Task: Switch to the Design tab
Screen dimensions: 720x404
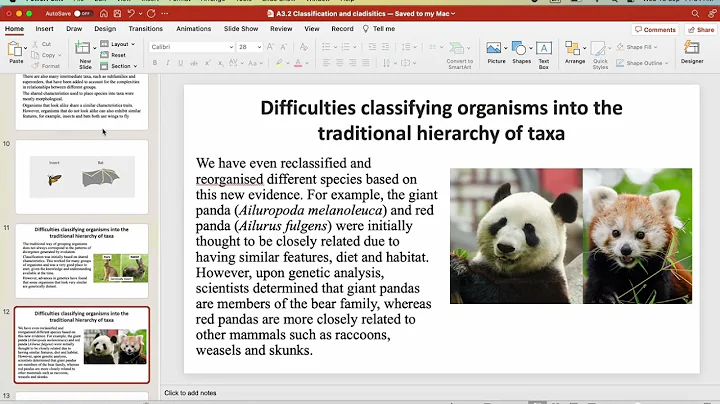Action: pyautogui.click(x=105, y=28)
